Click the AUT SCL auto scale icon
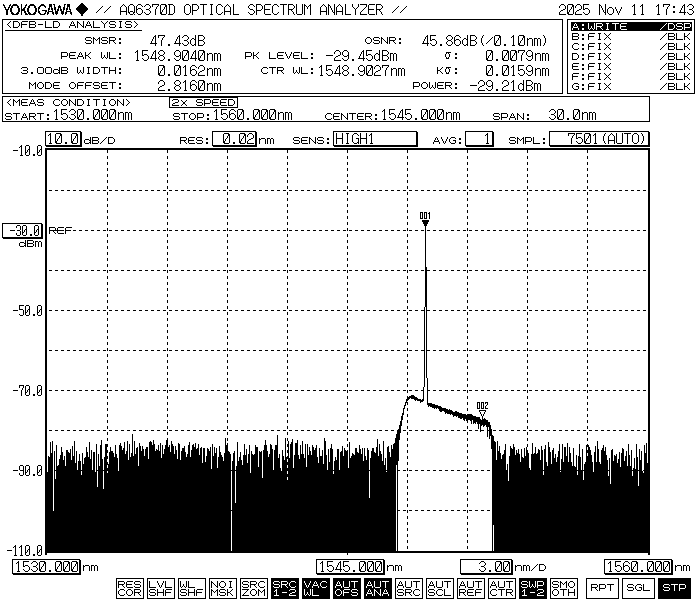The image size is (700, 600). [439, 588]
